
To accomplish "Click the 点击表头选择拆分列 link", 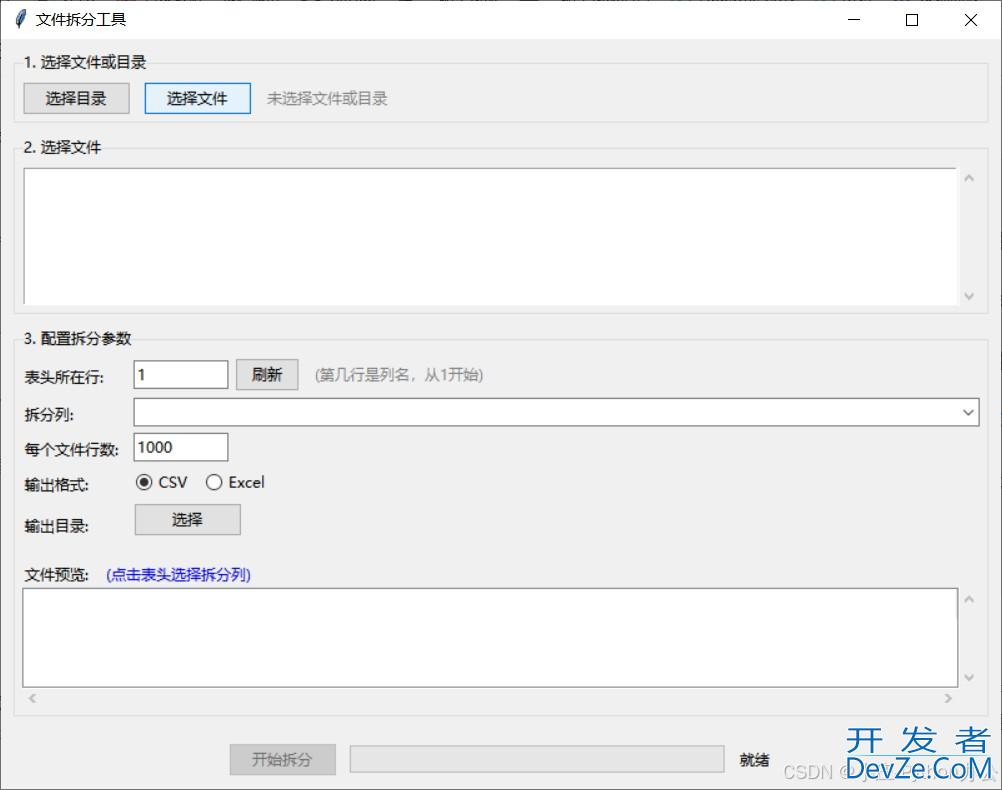I will coord(178,575).
